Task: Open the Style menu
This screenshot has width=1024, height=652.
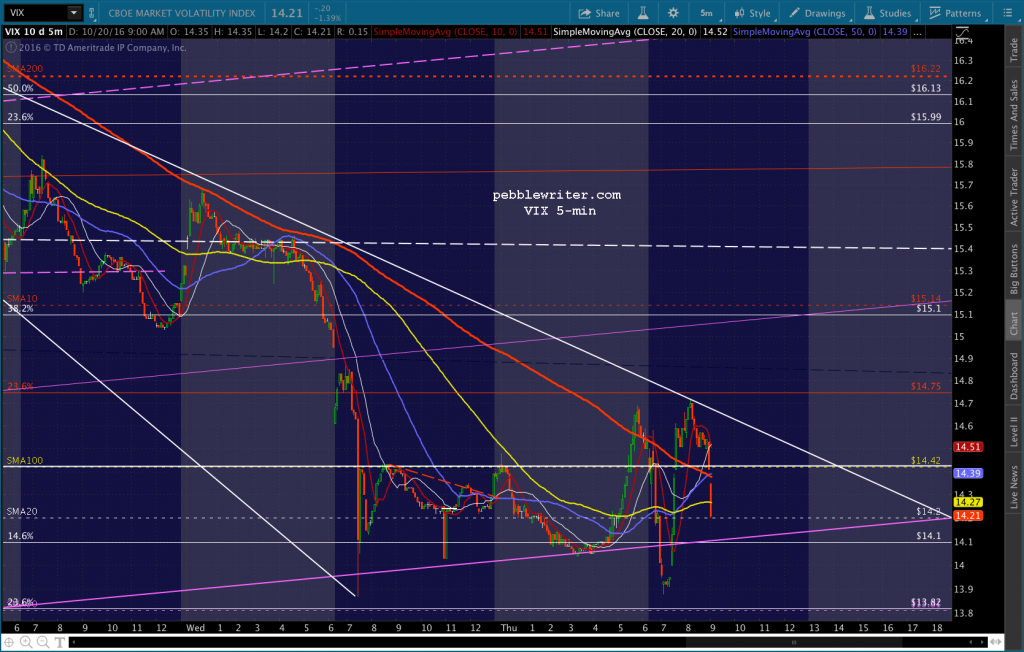Action: click(x=752, y=13)
